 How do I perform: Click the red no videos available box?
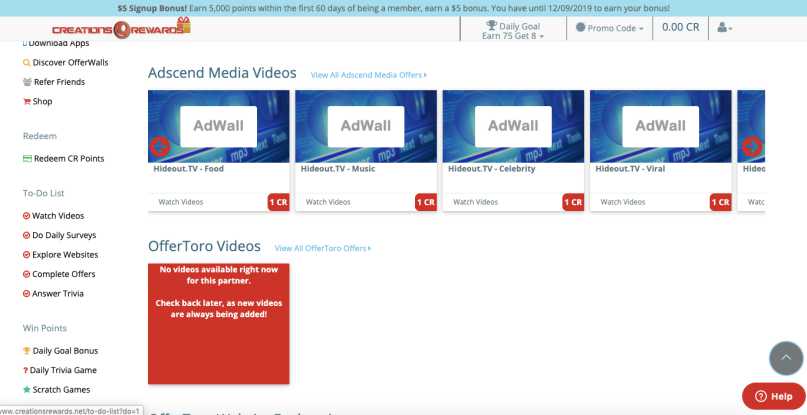tap(219, 324)
